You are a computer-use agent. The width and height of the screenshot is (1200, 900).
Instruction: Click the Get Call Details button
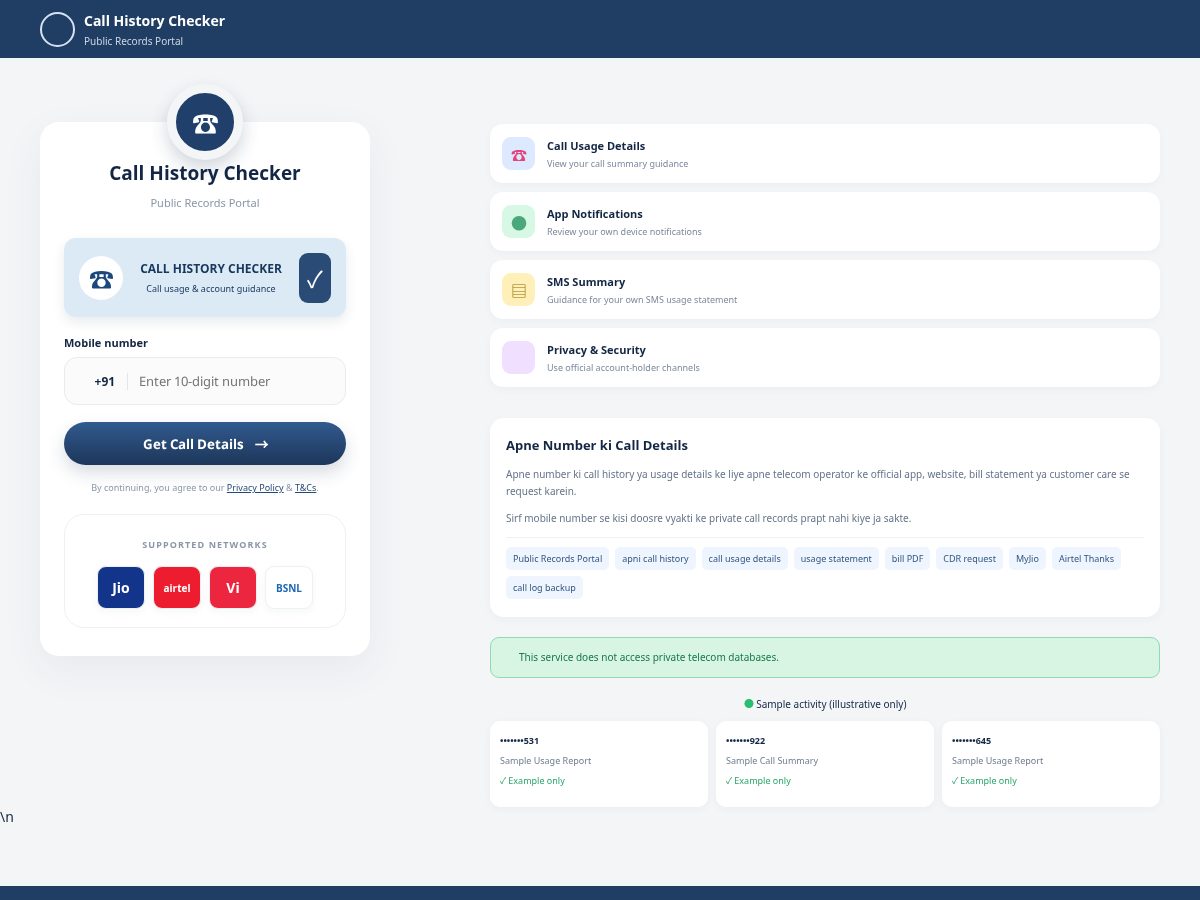coord(205,444)
